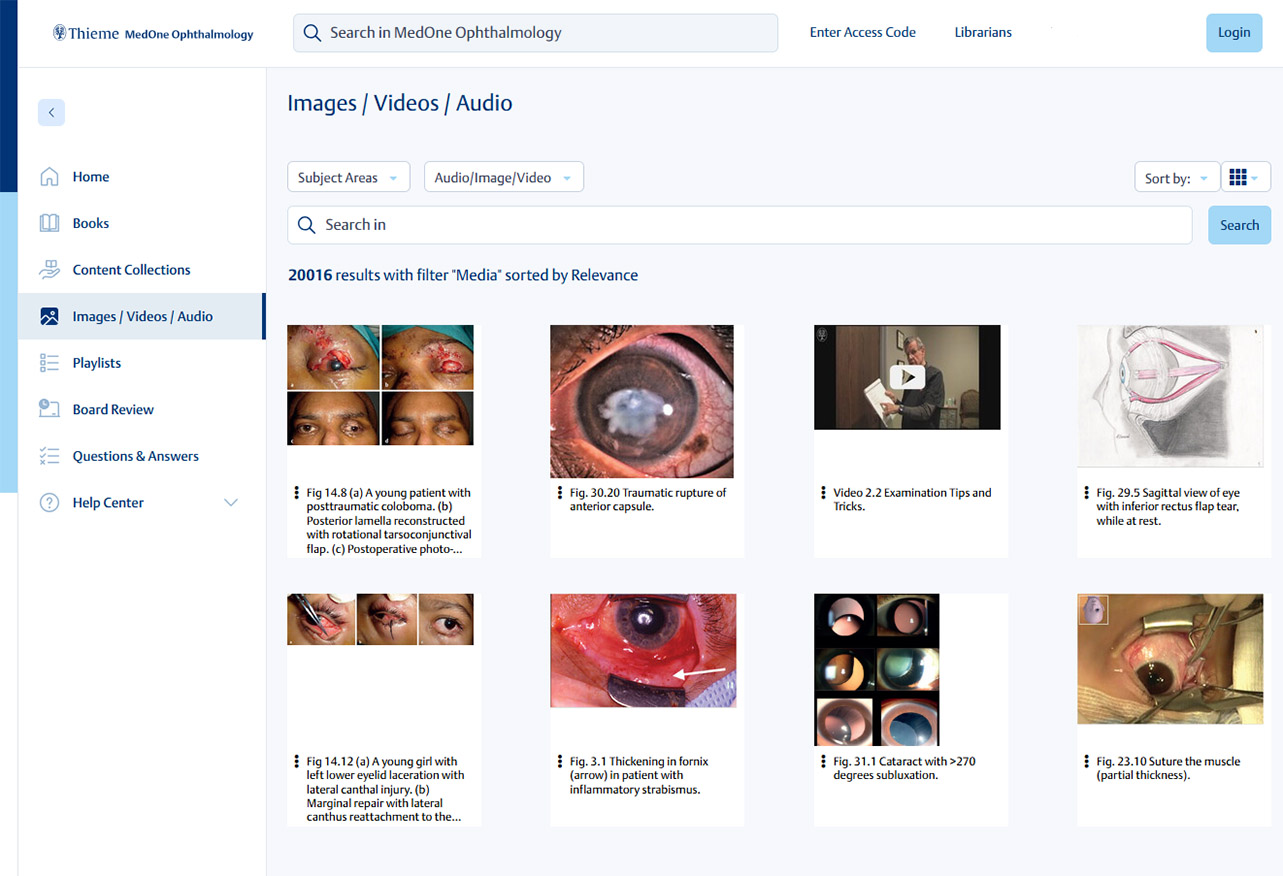Open Enter Access Code link
This screenshot has height=876, width=1283.
[x=862, y=32]
